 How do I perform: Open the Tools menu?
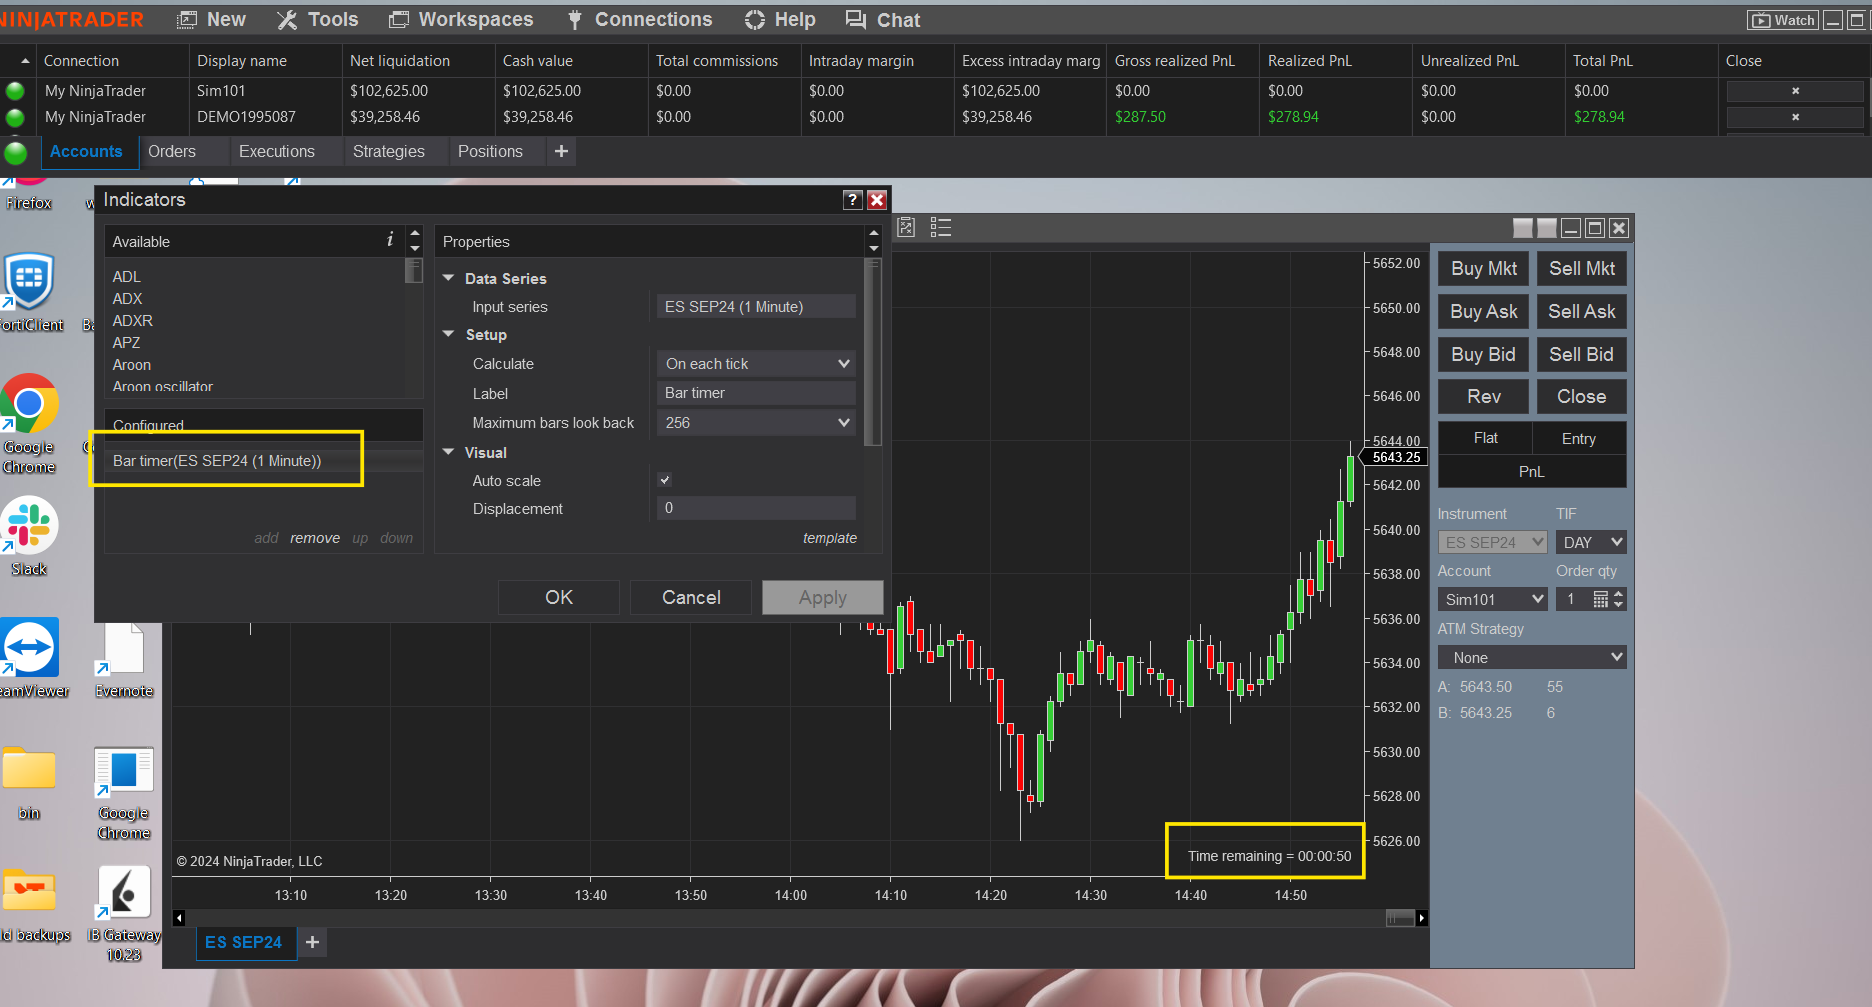[317, 20]
